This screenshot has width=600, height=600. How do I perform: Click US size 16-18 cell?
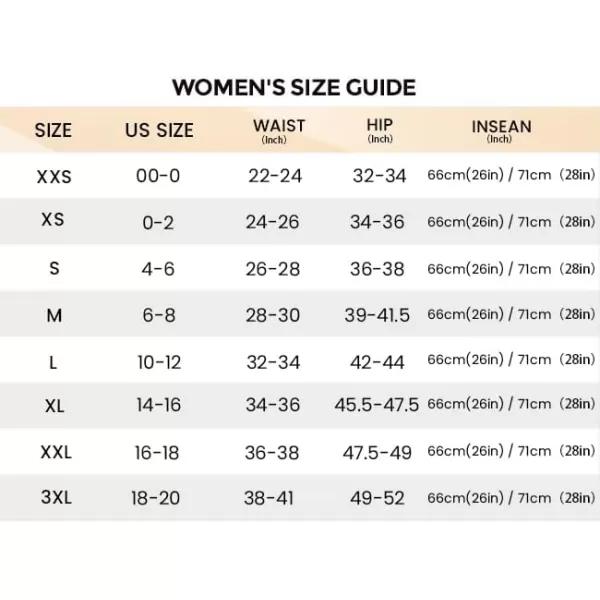coord(158,453)
